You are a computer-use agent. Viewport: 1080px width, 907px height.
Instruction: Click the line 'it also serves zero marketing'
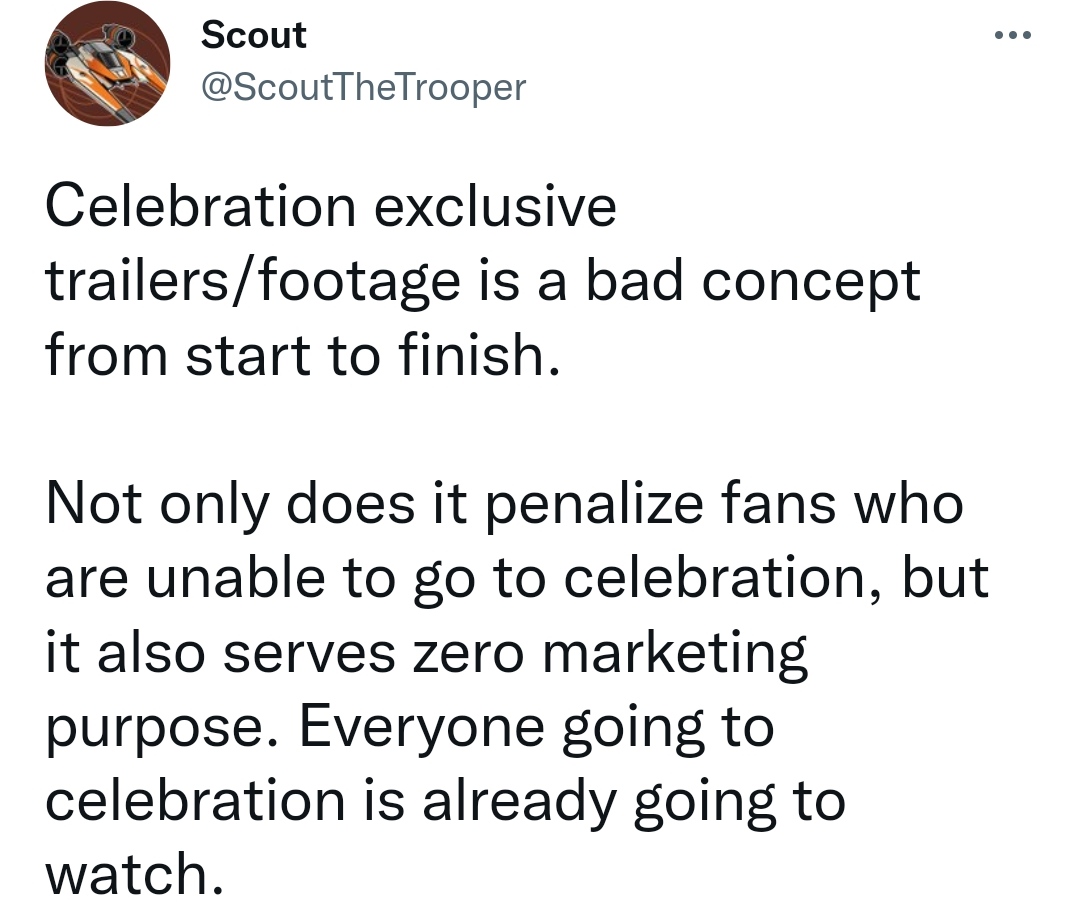click(426, 653)
